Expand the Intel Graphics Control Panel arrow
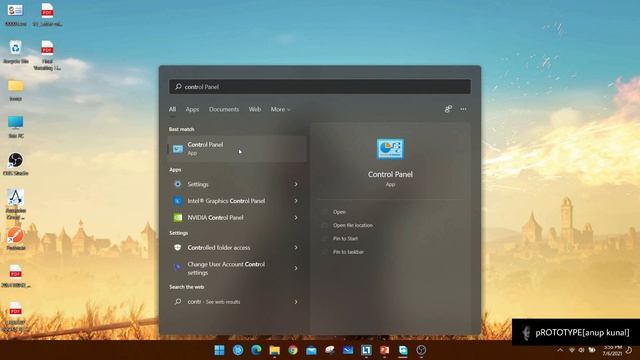The height and width of the screenshot is (360, 640). (x=296, y=201)
